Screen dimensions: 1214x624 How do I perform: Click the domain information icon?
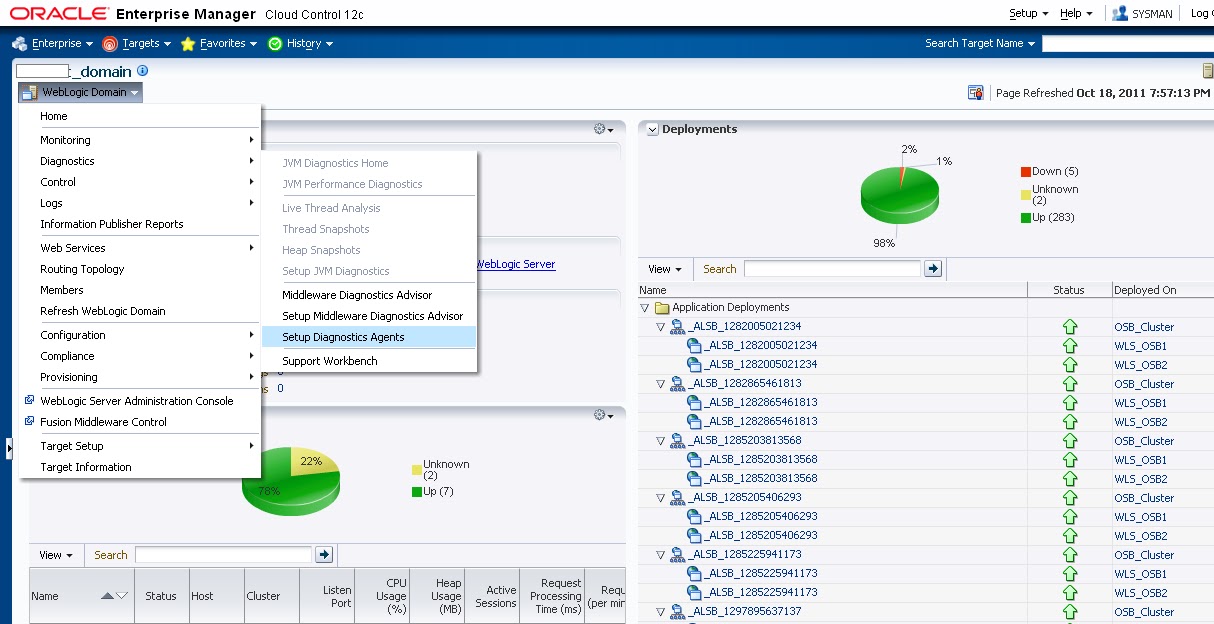142,71
